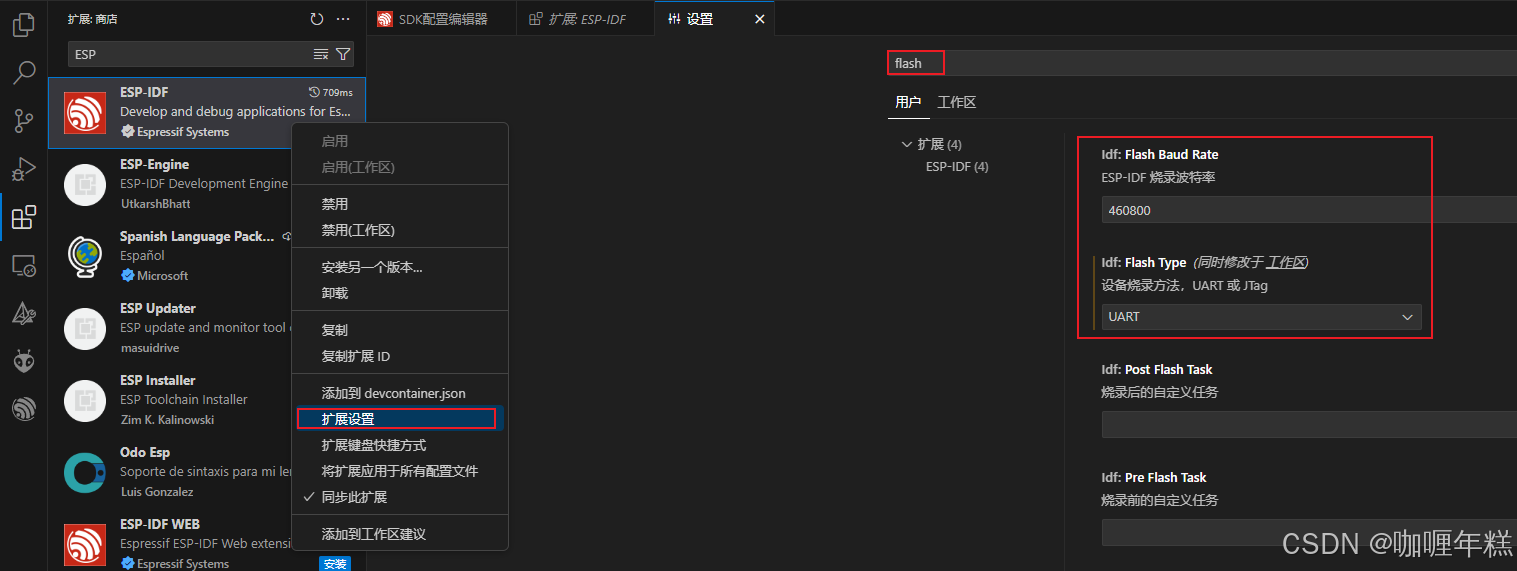Select the masuidrive publisher name
This screenshot has height=571, width=1517.
149,348
